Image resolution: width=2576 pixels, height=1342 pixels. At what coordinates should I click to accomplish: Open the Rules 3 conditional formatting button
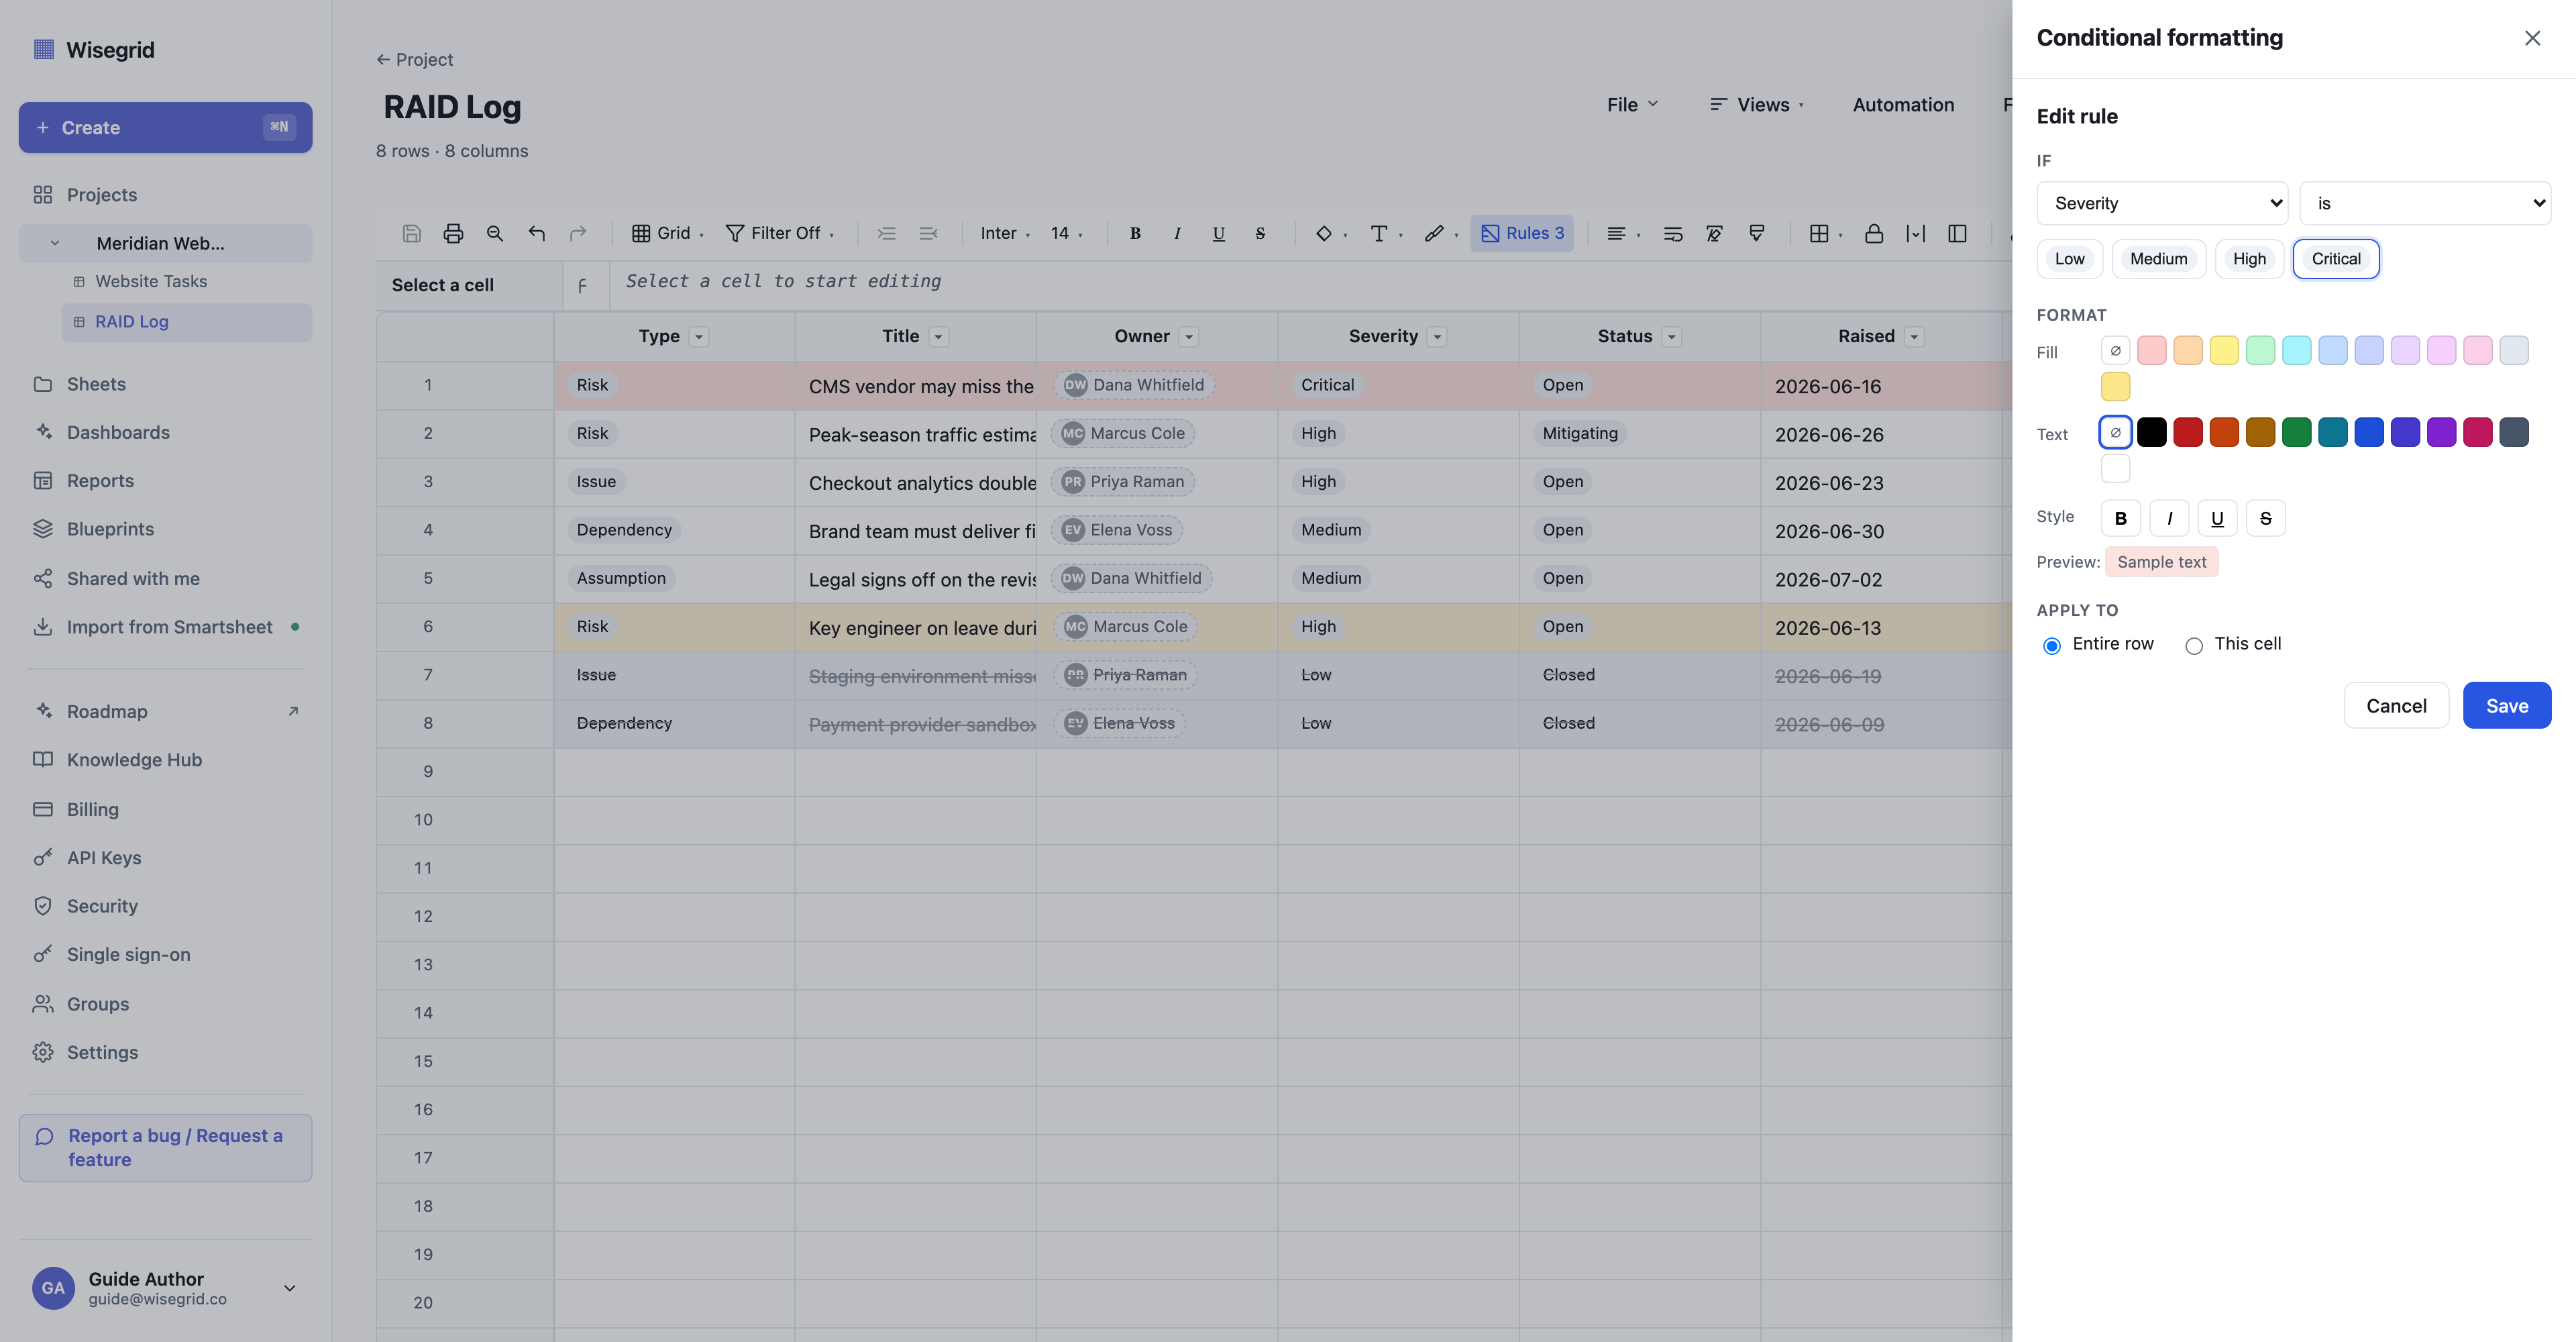pyautogui.click(x=1522, y=233)
